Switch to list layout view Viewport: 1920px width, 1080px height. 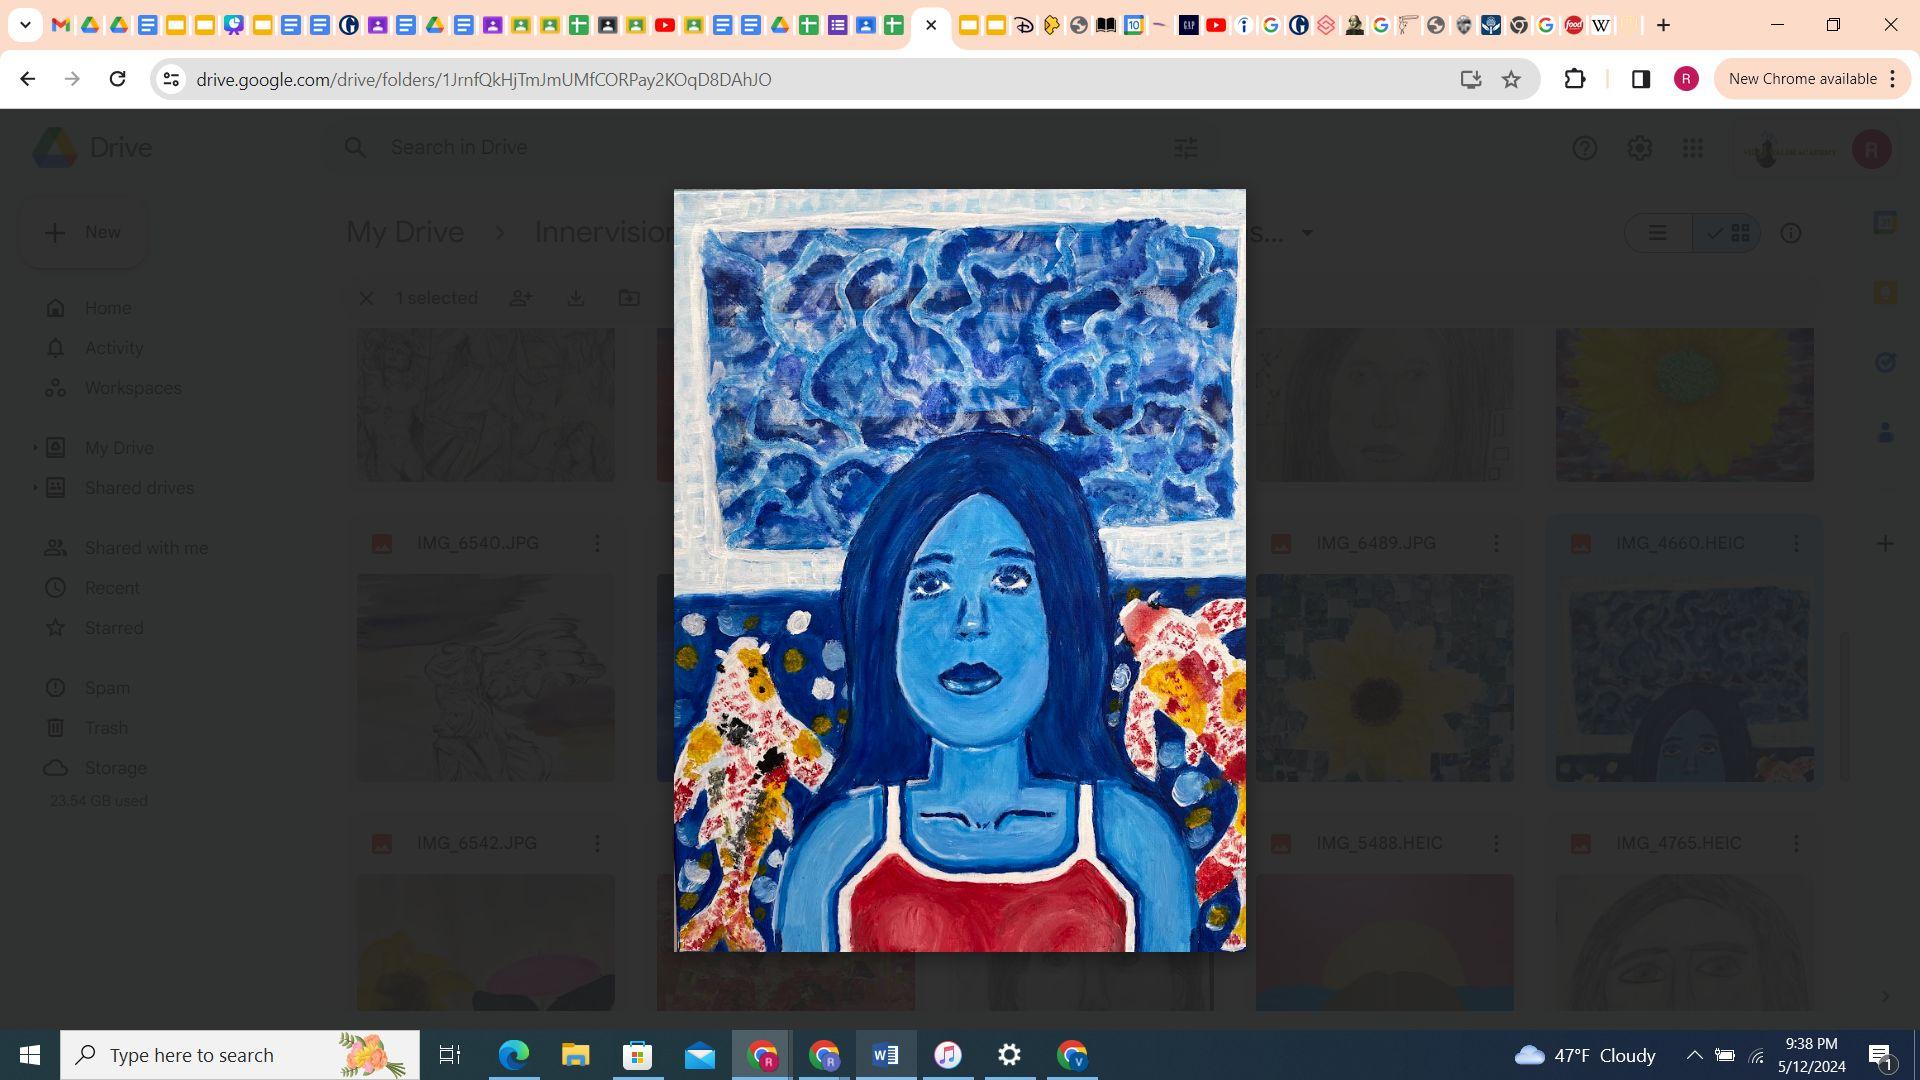pyautogui.click(x=1658, y=233)
